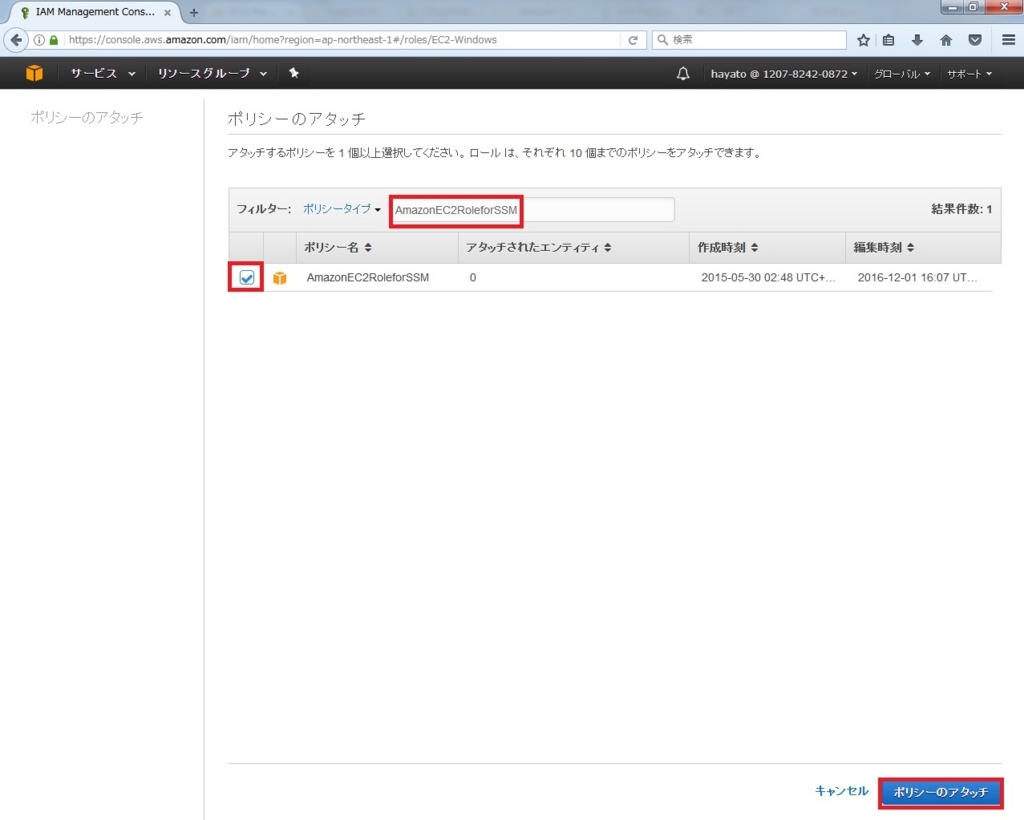
Task: Open the グローバル region dropdown
Action: pyautogui.click(x=902, y=74)
